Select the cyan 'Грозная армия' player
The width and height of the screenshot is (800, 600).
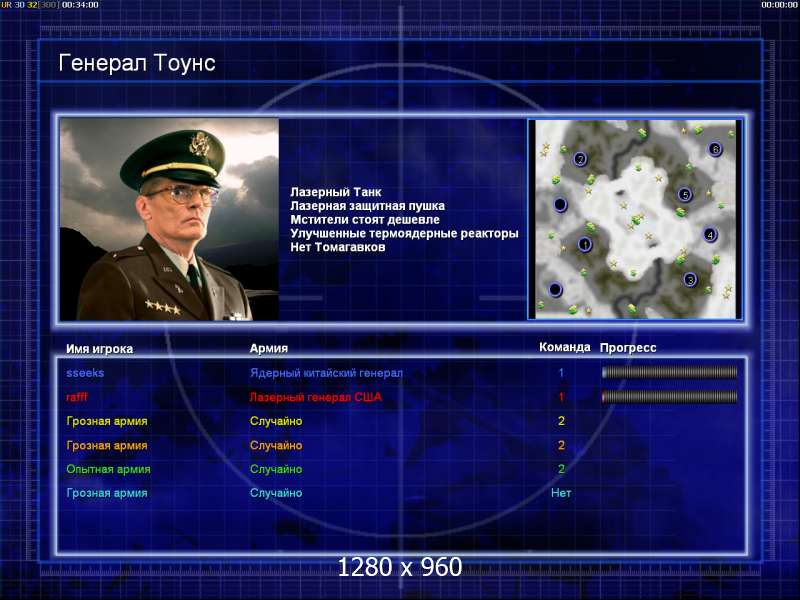107,493
